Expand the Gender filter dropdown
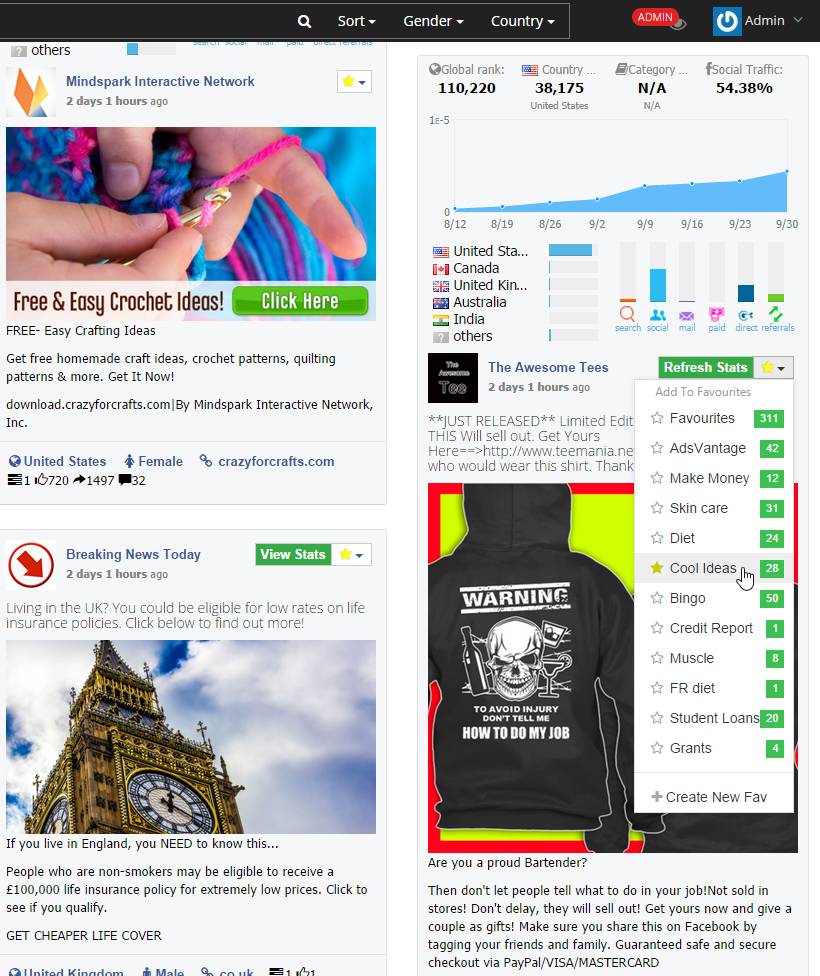Viewport: 820px width, 976px height. point(433,21)
